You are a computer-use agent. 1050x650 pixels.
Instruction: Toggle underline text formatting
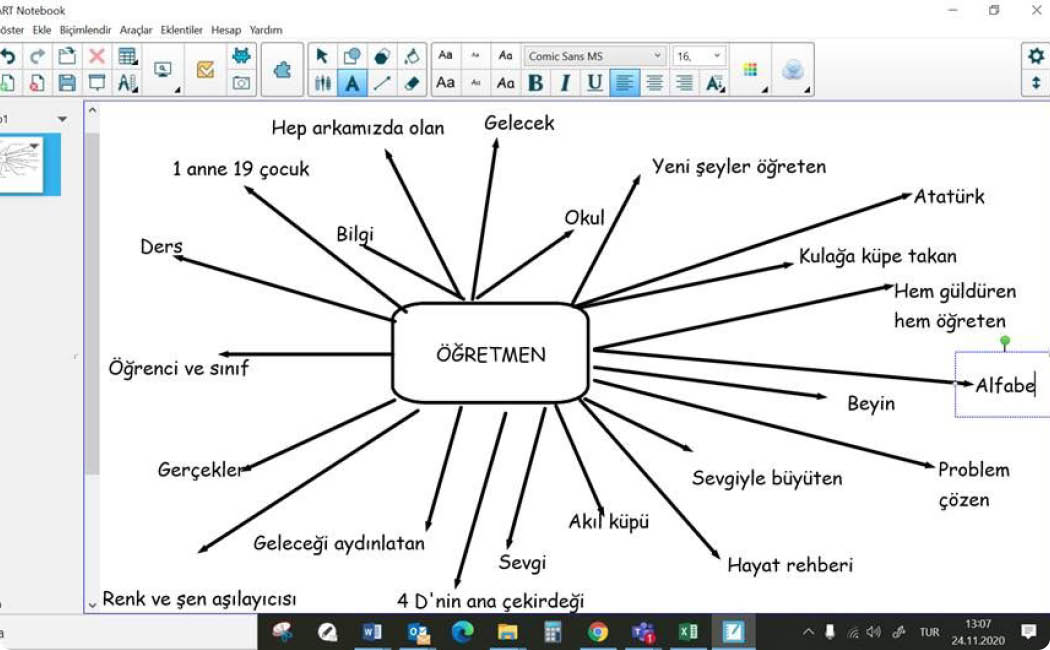595,83
